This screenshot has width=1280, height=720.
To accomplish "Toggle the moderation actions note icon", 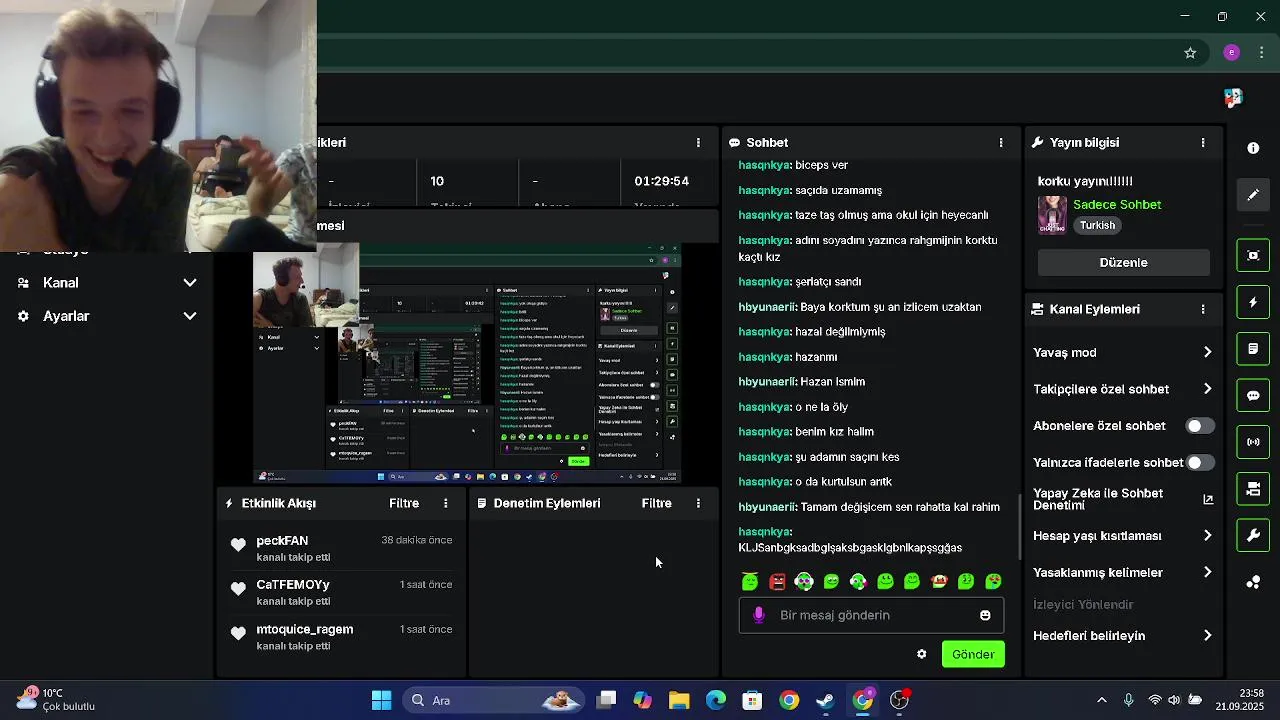I will pos(1253,349).
